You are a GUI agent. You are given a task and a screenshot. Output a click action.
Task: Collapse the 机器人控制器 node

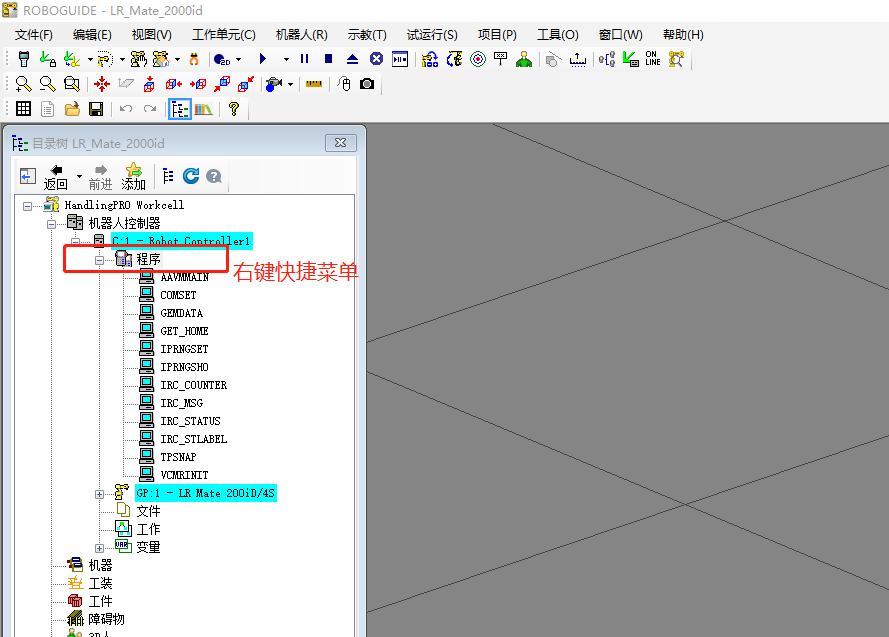51,224
